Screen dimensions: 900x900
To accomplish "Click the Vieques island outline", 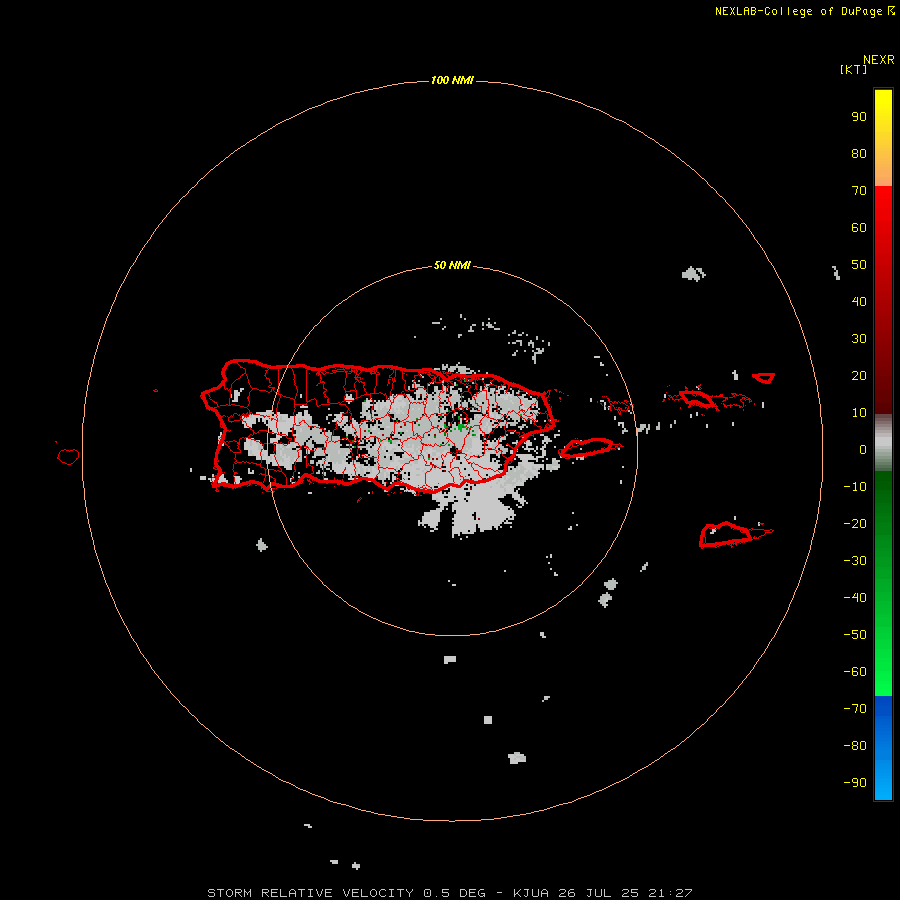I will [x=588, y=448].
